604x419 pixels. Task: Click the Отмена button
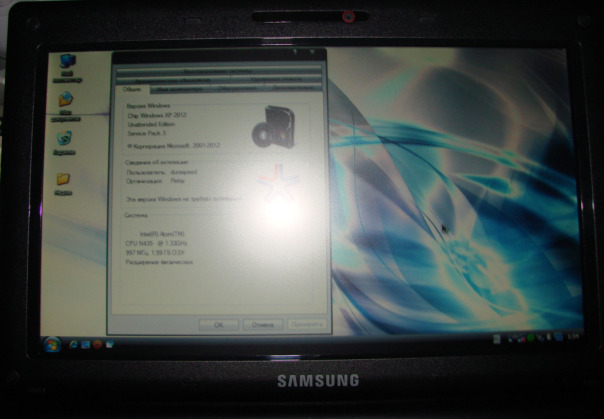(263, 325)
